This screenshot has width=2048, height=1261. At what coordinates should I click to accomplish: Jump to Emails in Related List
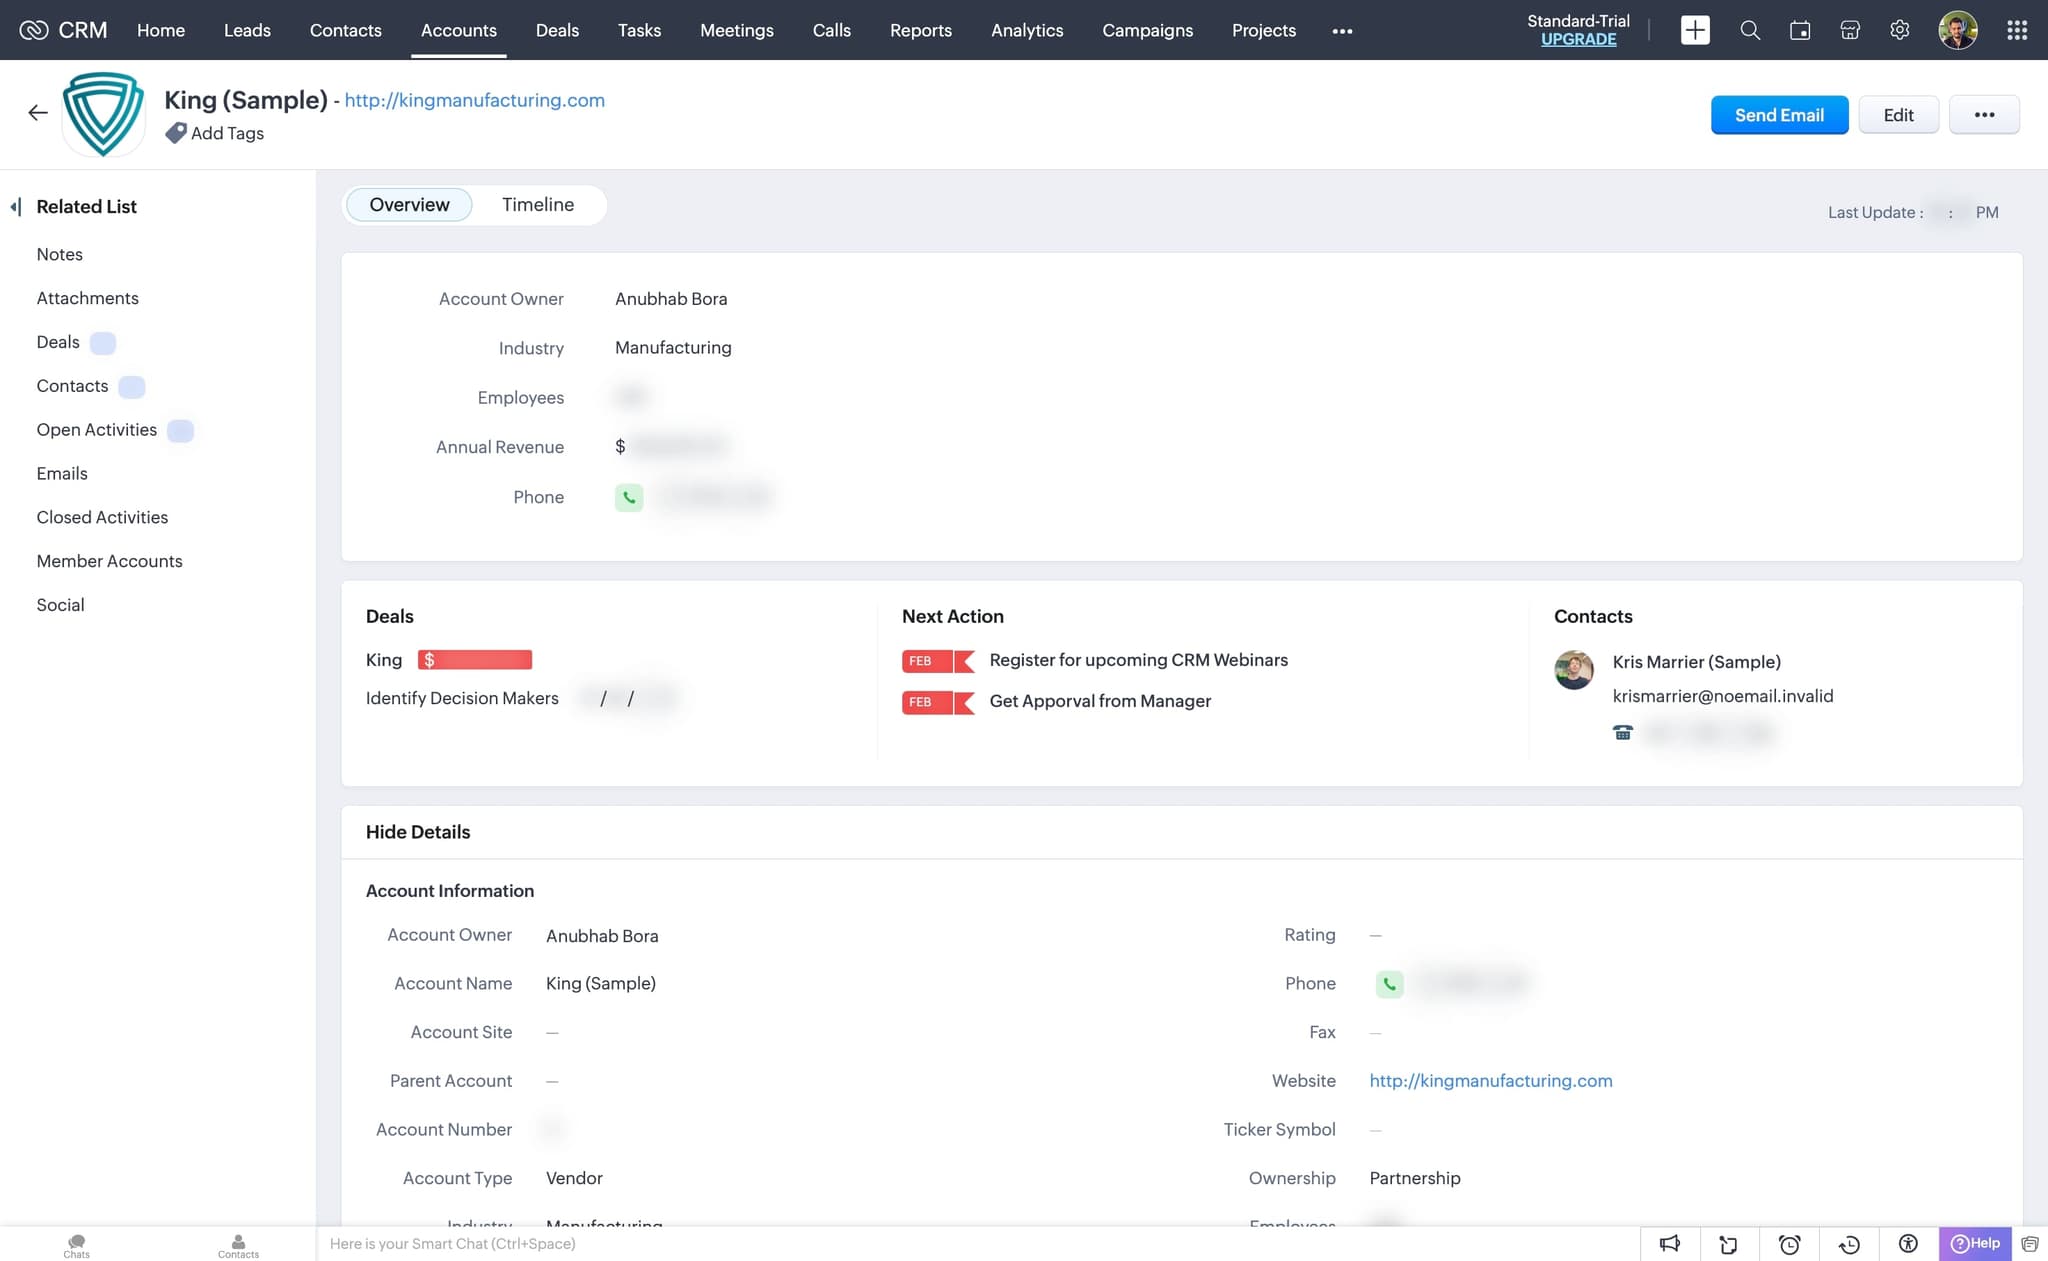click(x=62, y=474)
